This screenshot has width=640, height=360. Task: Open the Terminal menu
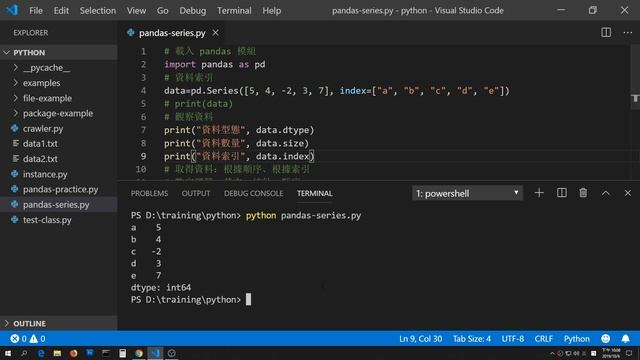click(x=234, y=11)
